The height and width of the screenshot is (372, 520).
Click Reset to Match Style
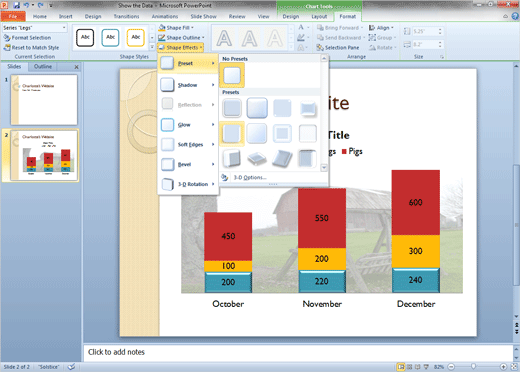(x=31, y=48)
